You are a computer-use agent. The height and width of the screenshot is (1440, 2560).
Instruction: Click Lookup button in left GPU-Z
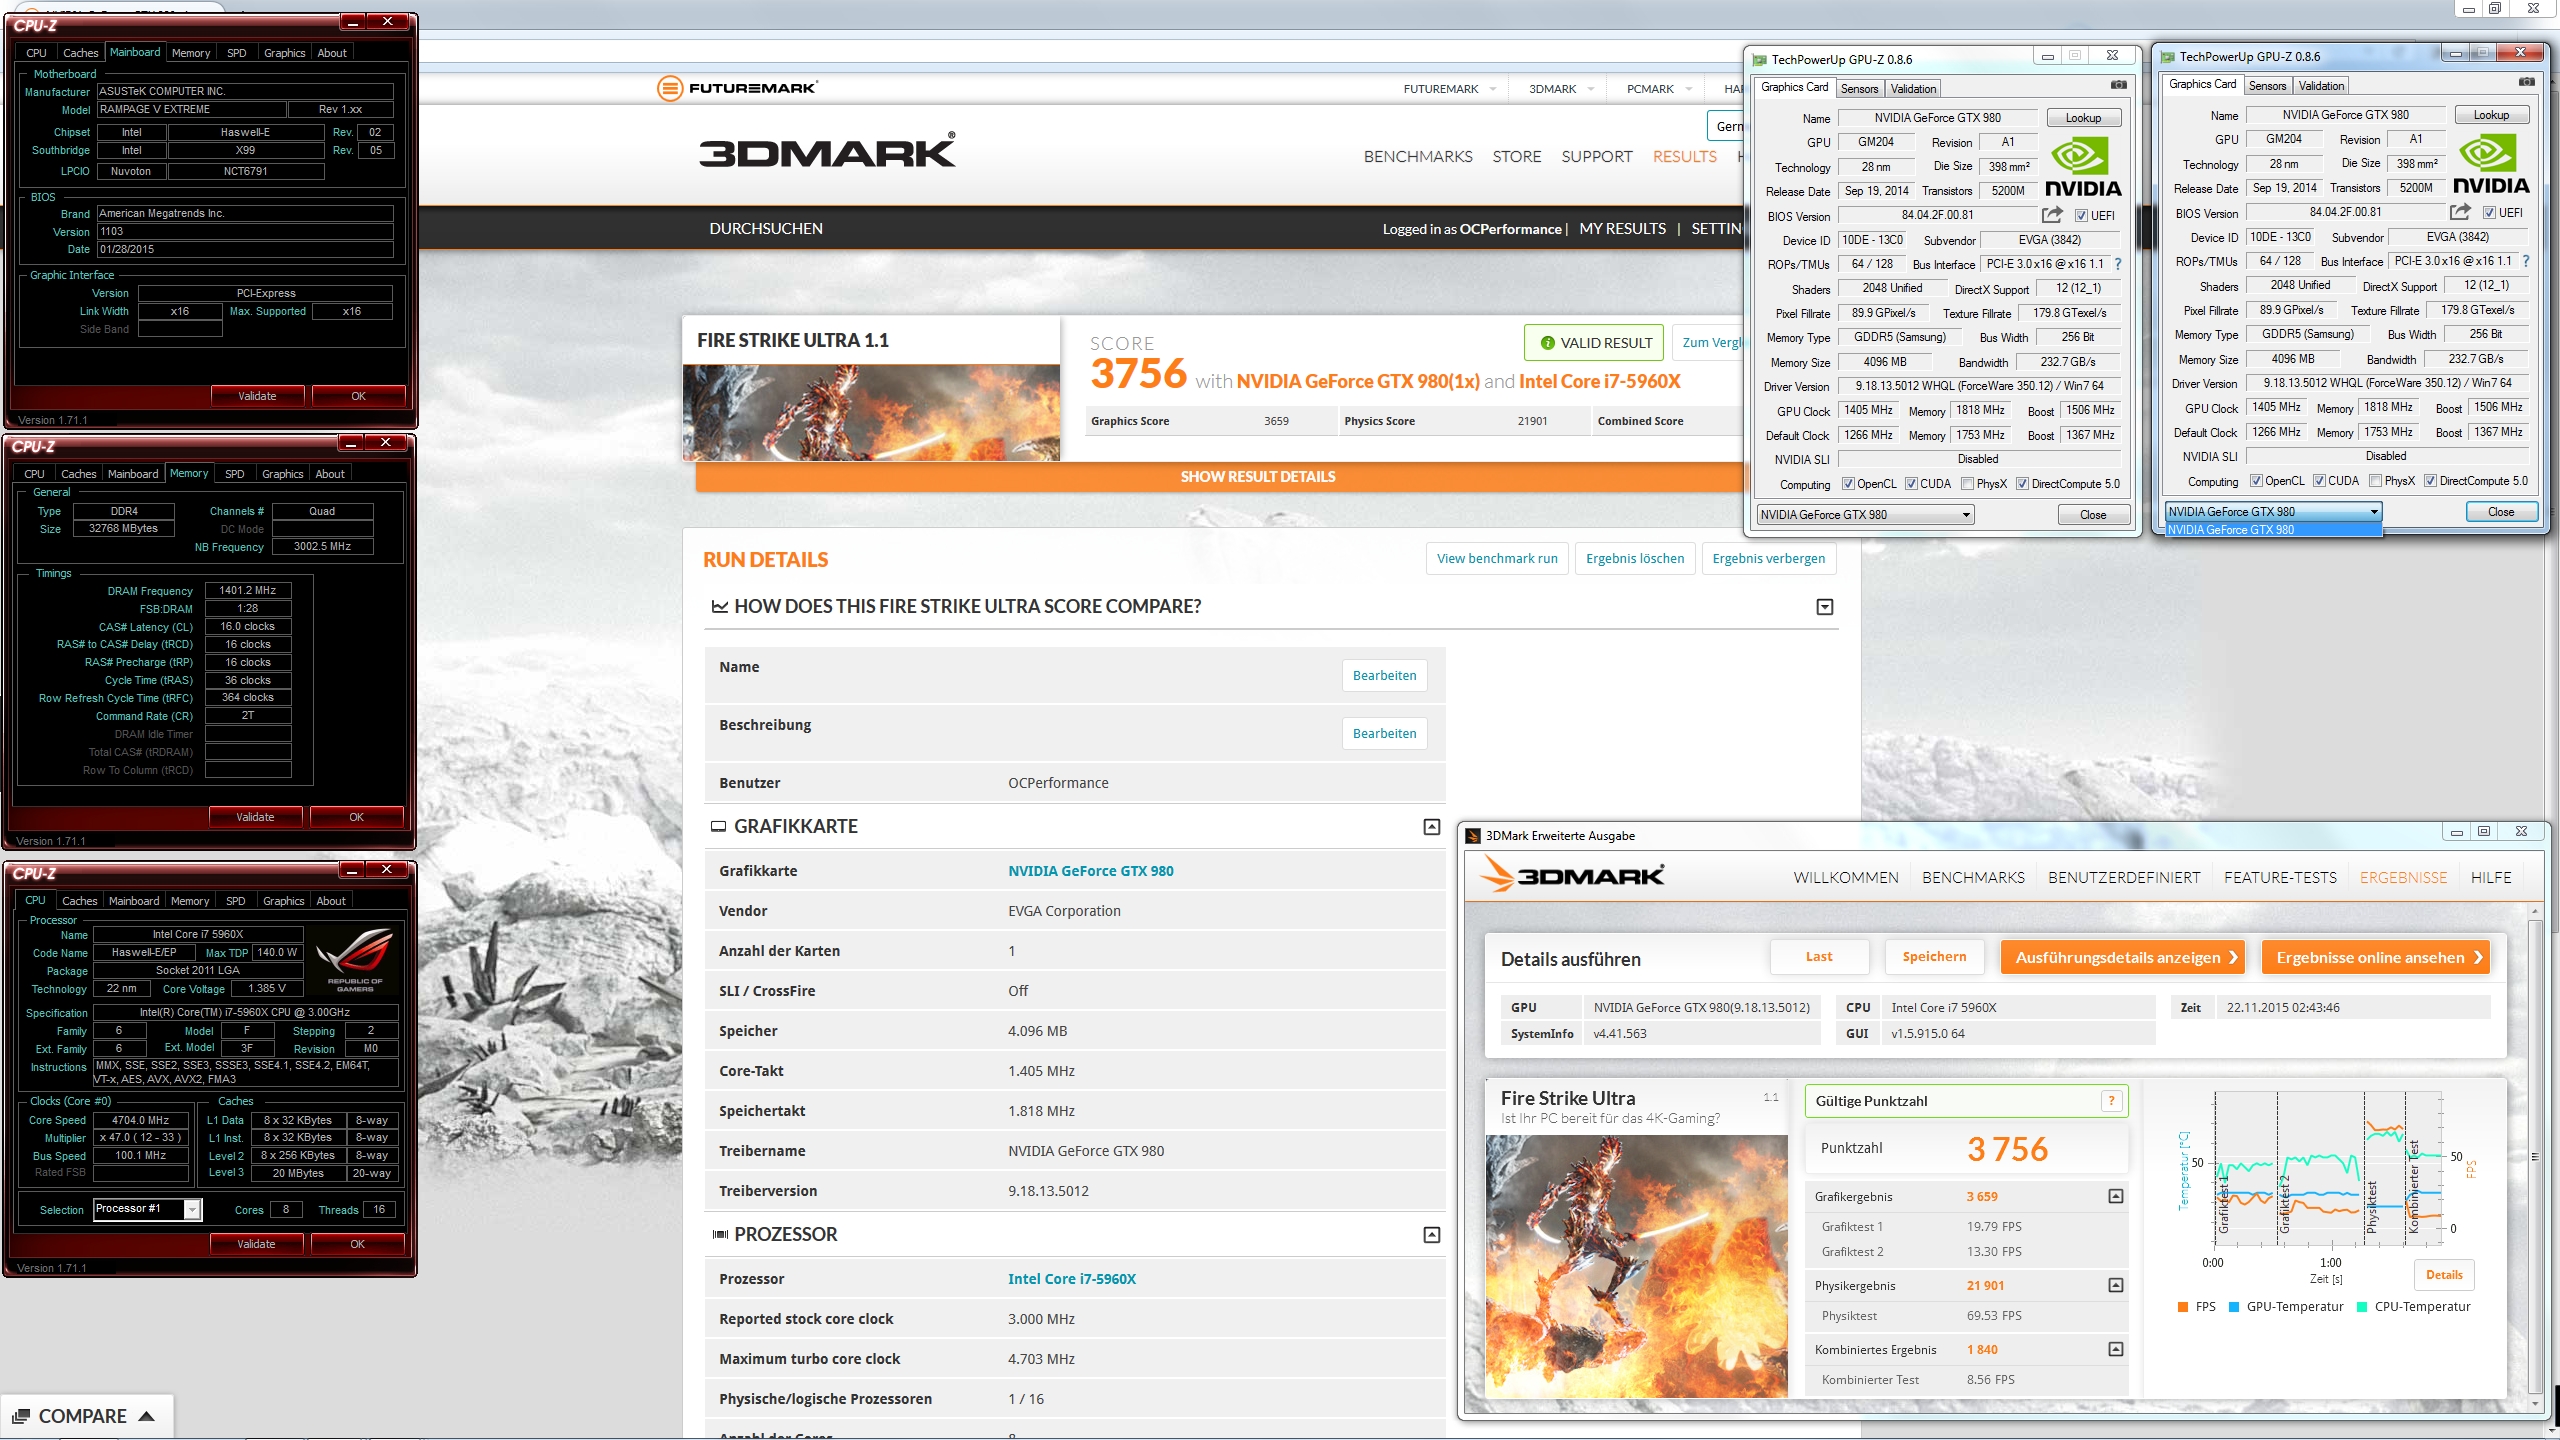coord(2083,118)
